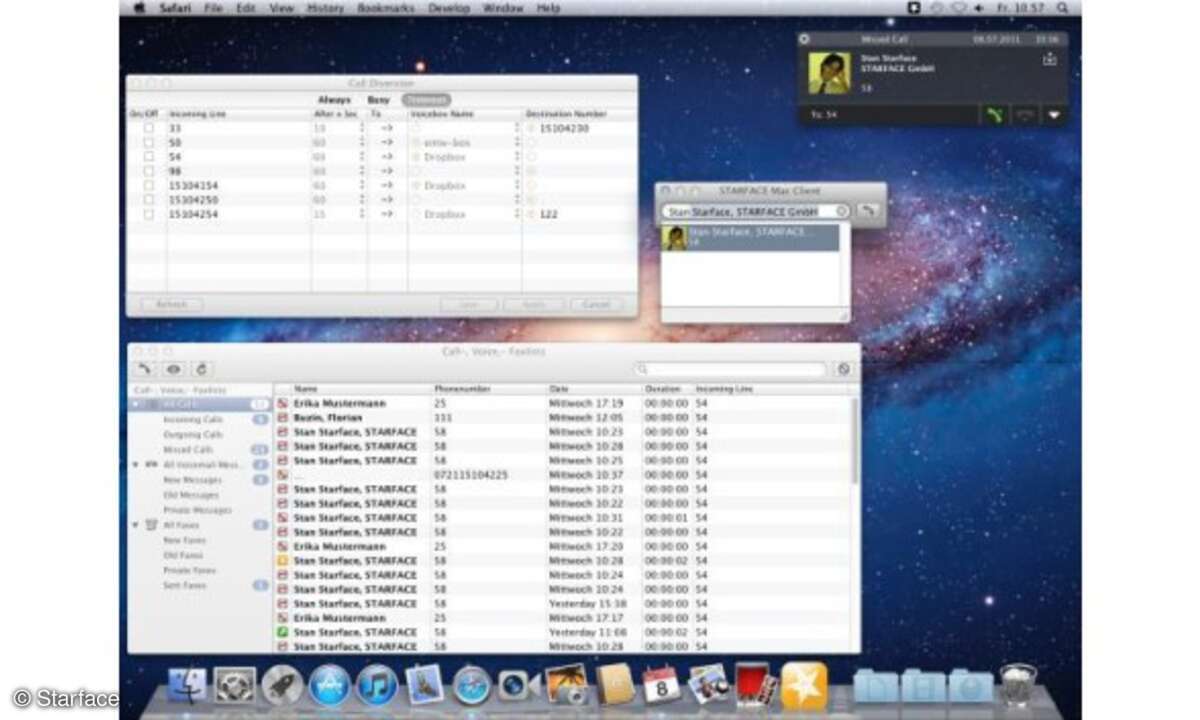
Task: Click the green answer-call icon in Missed Call popup
Action: coord(994,114)
